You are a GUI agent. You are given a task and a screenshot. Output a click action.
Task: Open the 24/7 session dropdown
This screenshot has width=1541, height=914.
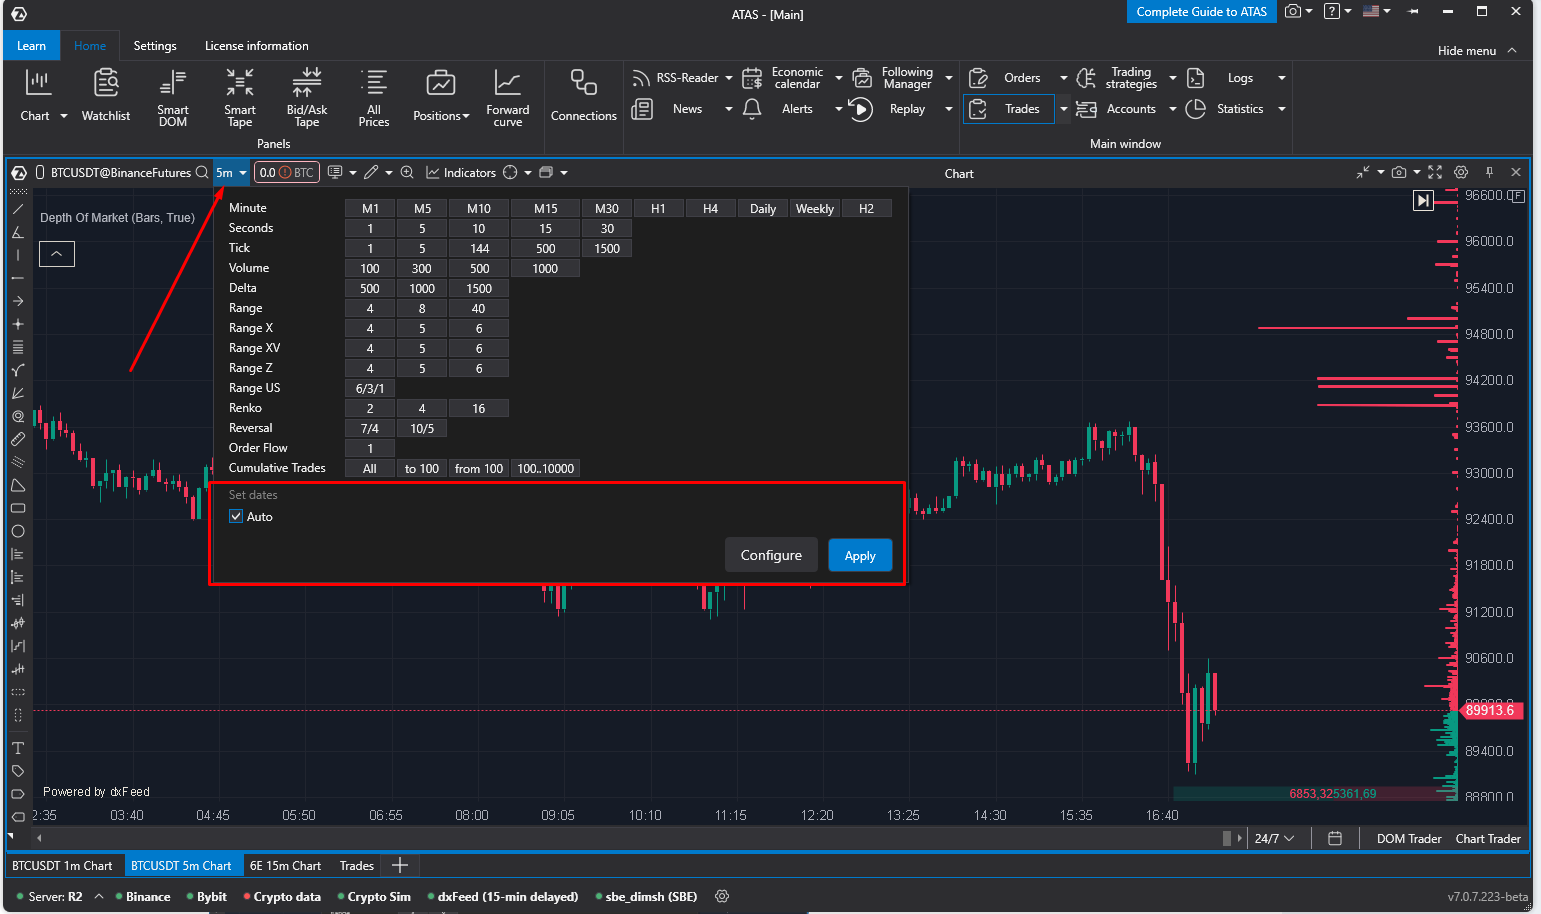click(x=1275, y=838)
